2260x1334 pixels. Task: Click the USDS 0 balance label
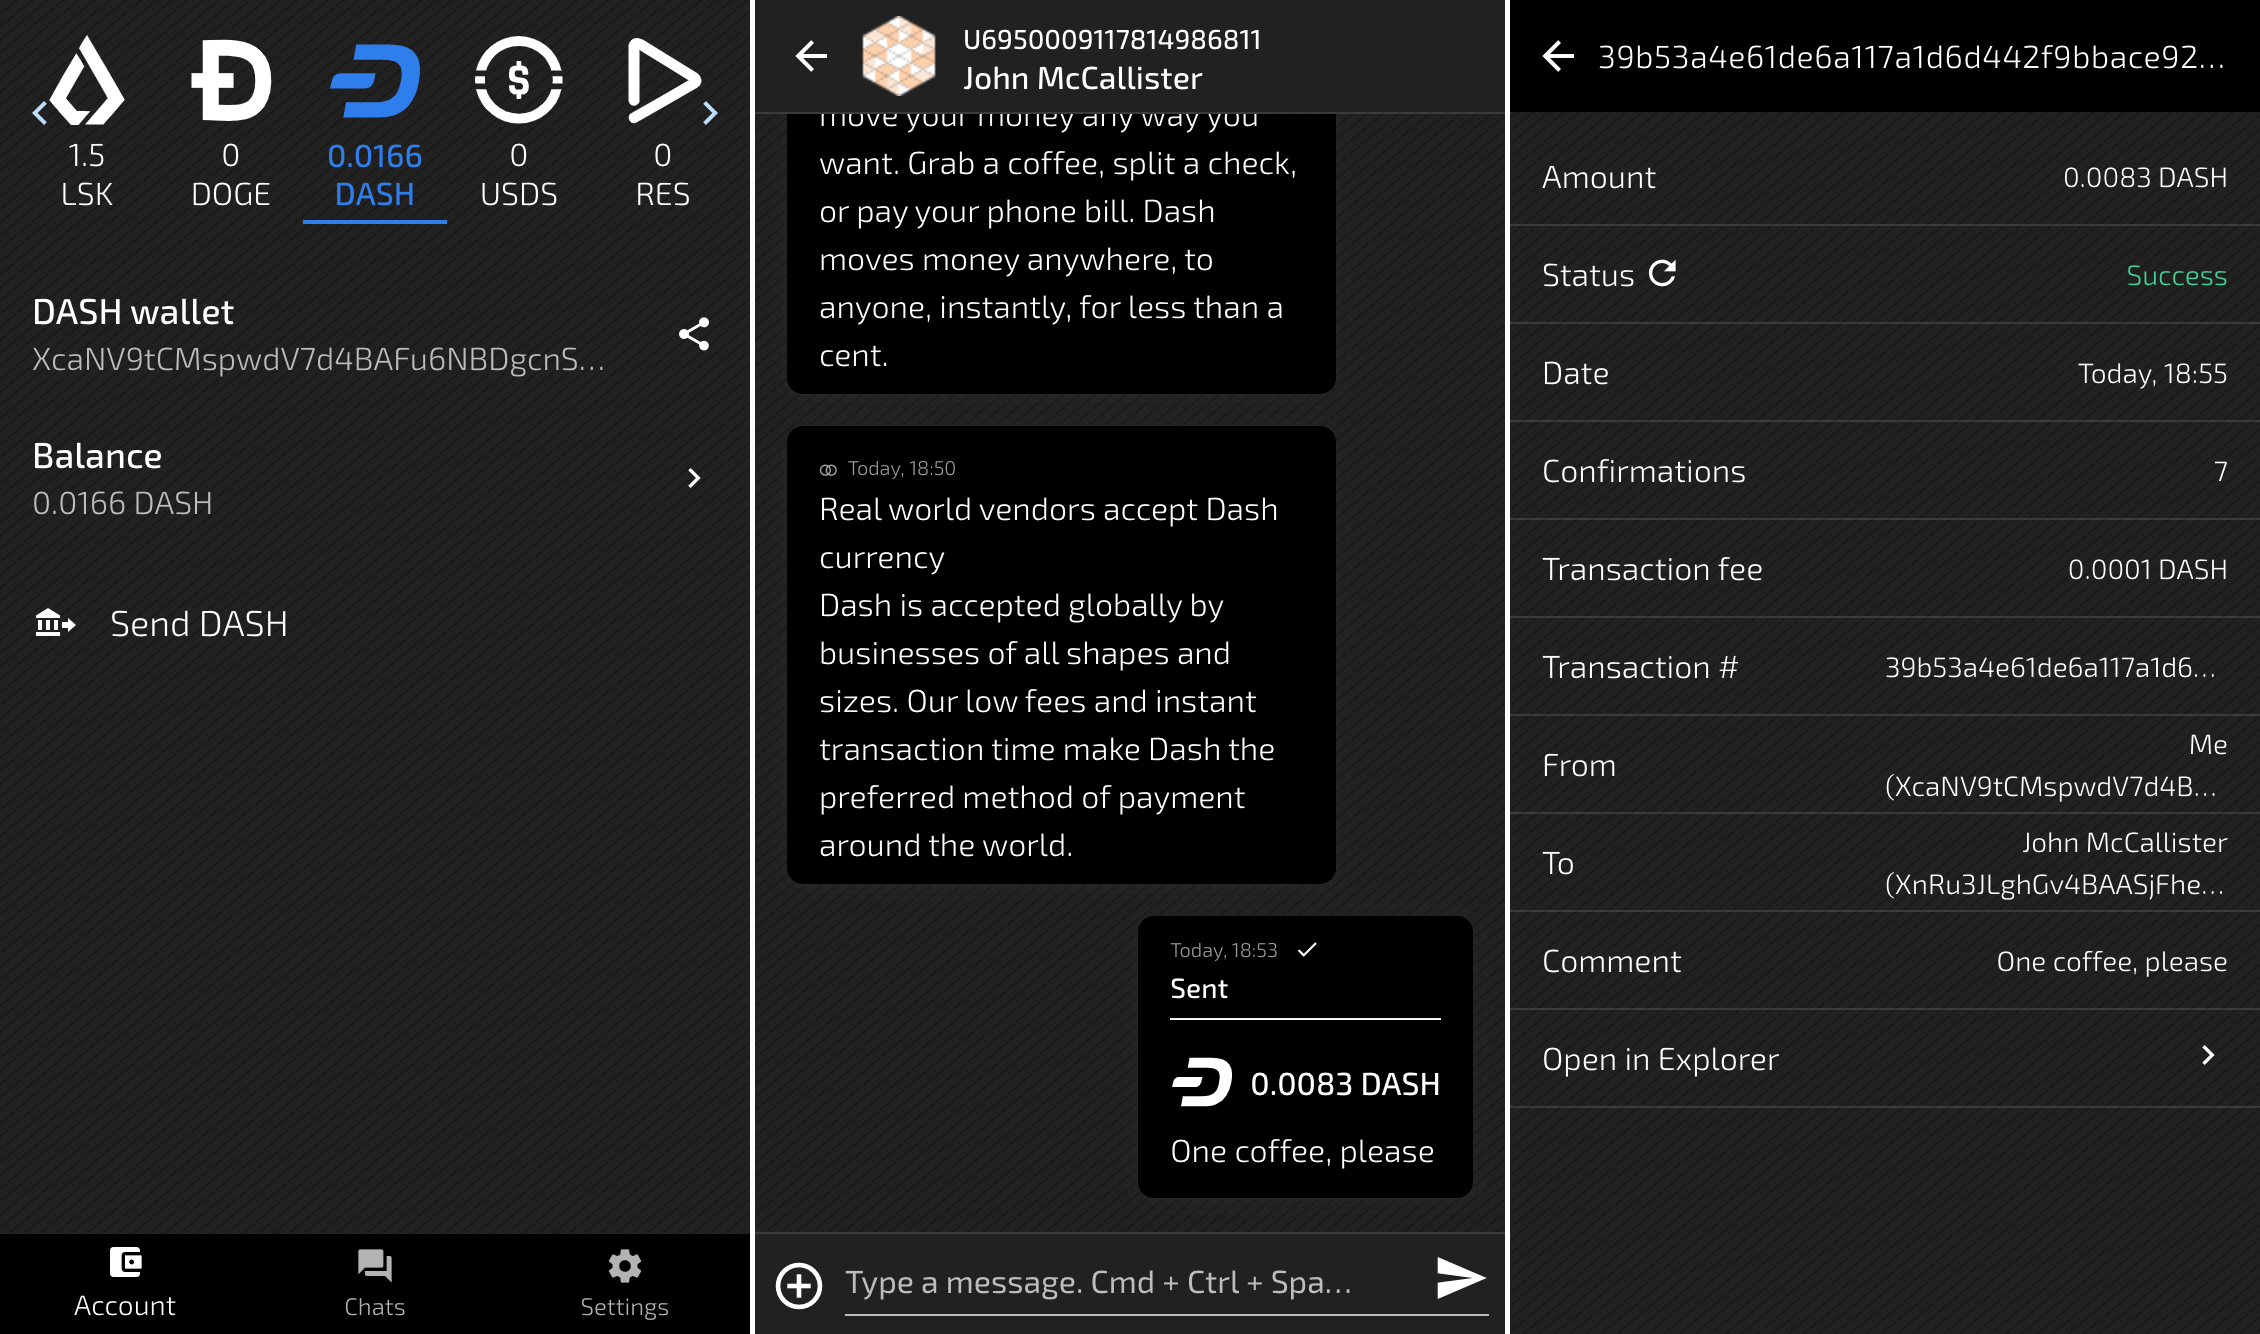(518, 155)
